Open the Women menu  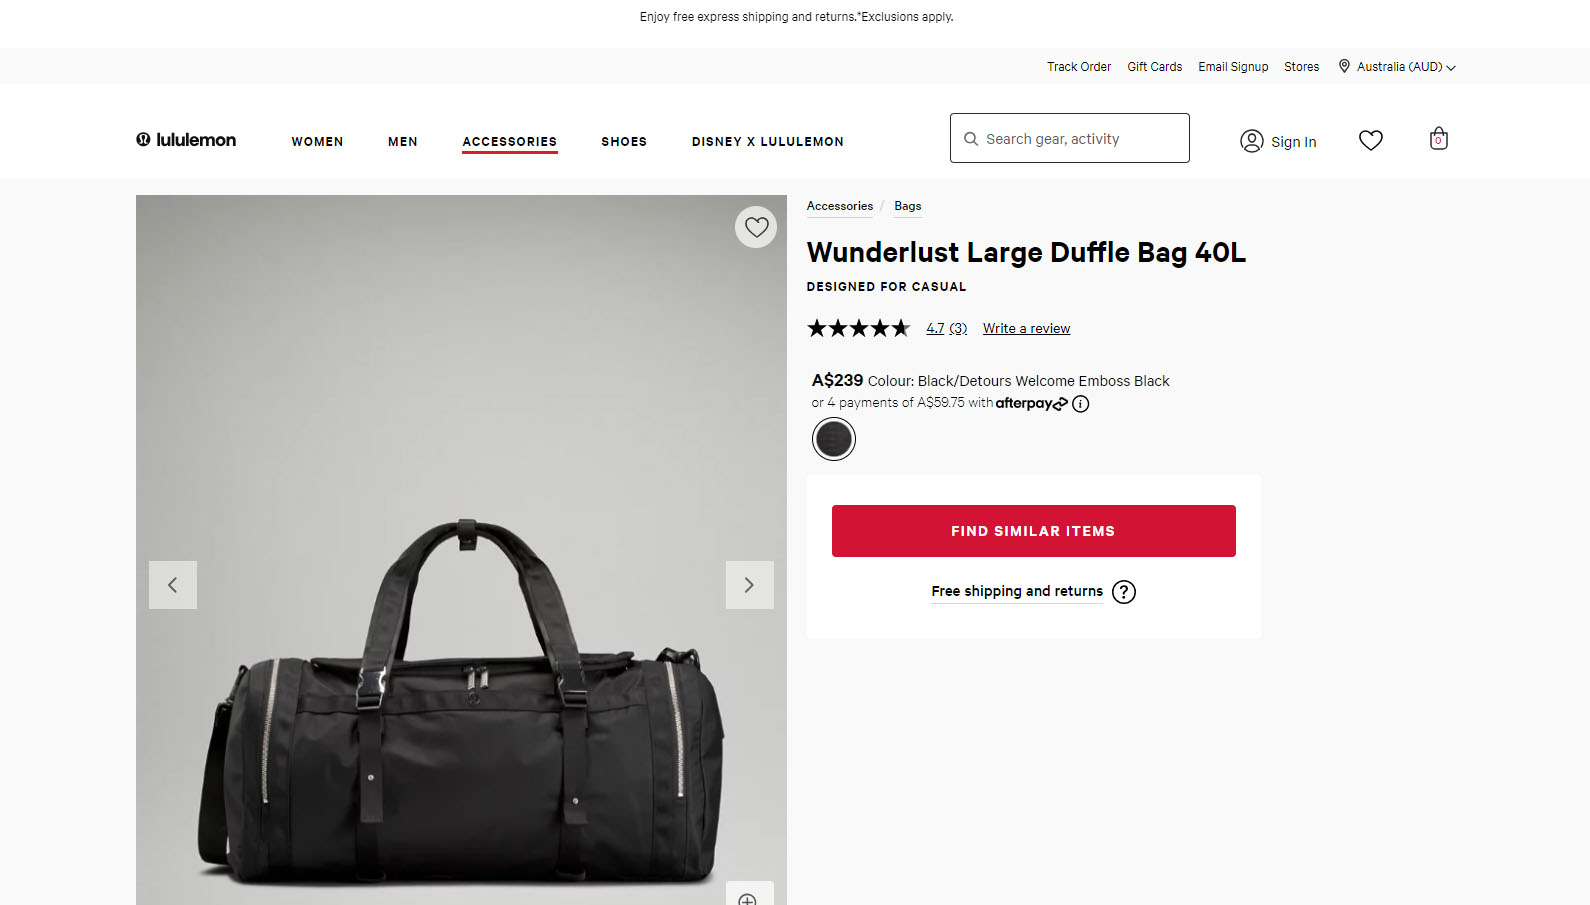click(x=317, y=142)
